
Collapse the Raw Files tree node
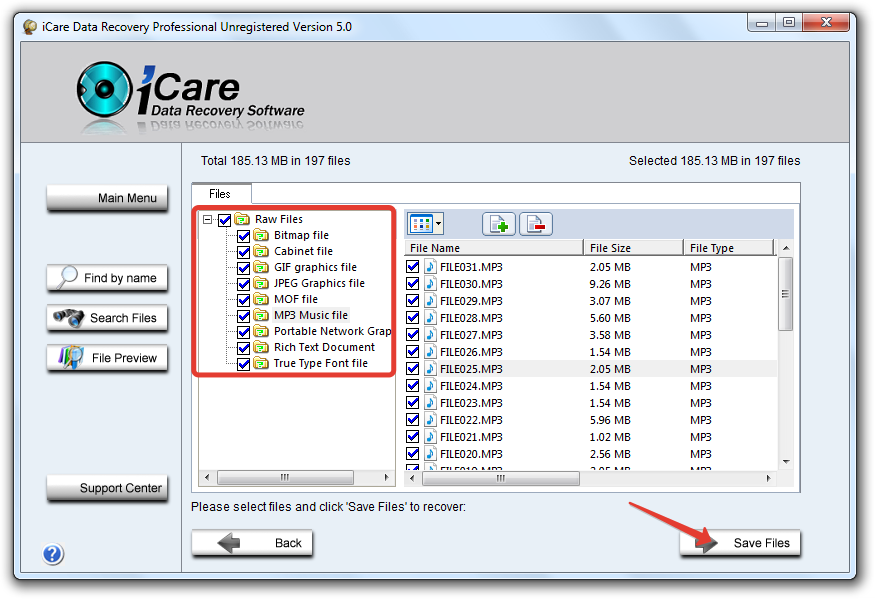pos(208,219)
